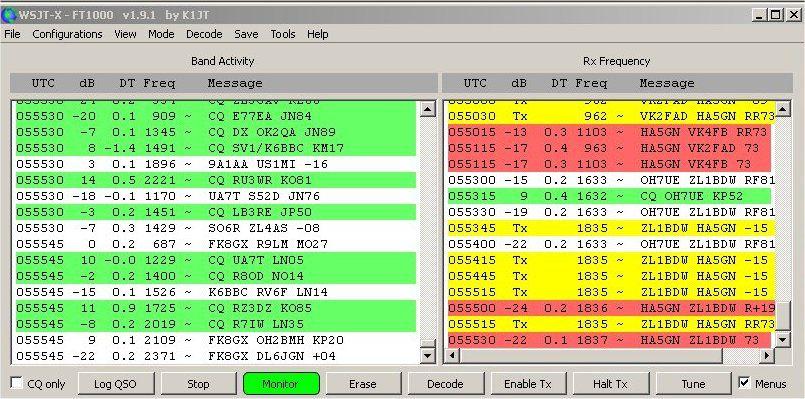Viewport: 805px width, 399px height.
Task: Click the WSJT-X globe icon in title bar
Action: point(9,15)
